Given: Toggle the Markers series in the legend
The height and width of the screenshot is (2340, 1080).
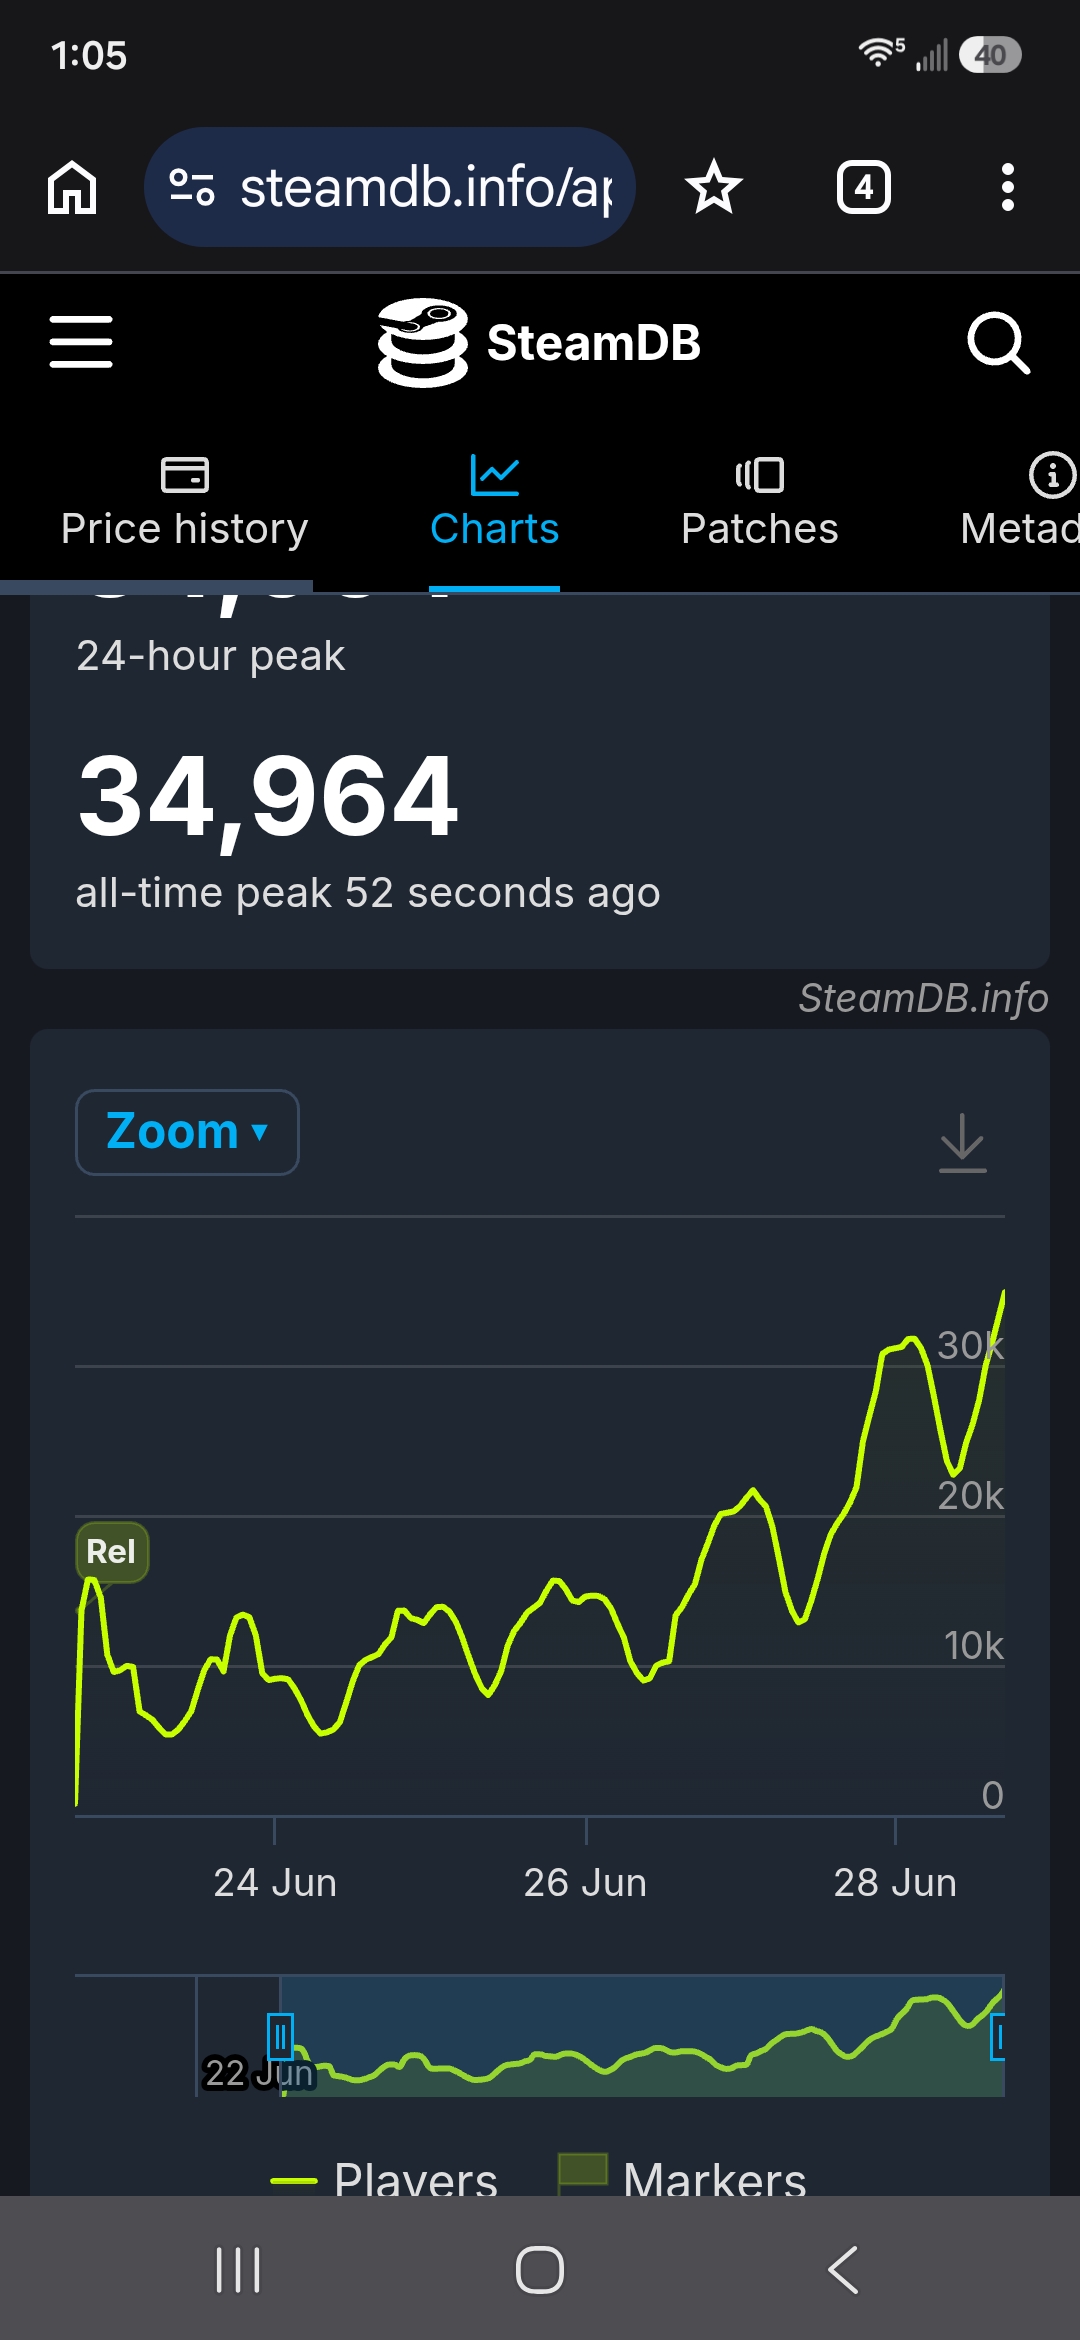Looking at the screenshot, I should 682,2176.
